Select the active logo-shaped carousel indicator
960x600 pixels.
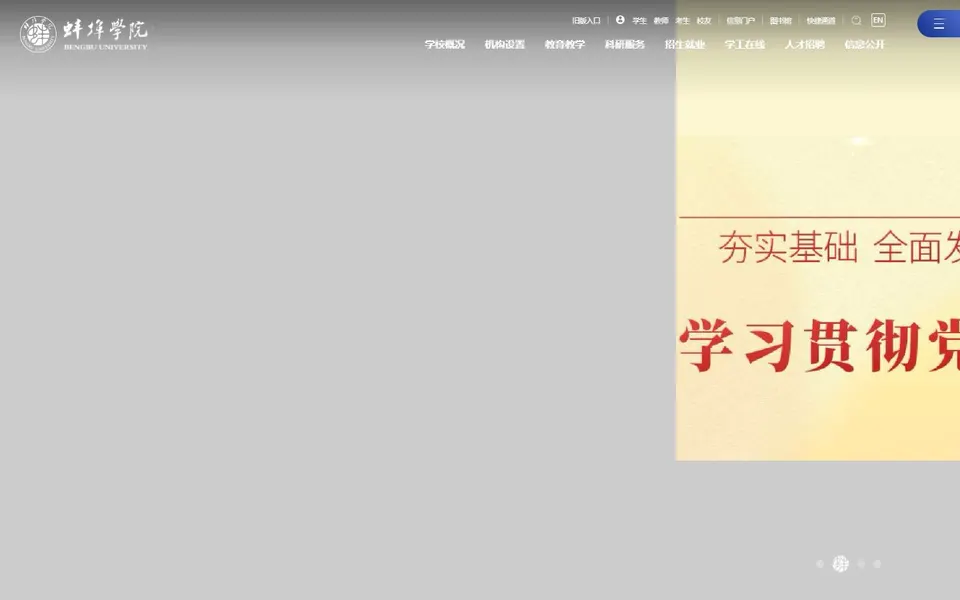(841, 564)
